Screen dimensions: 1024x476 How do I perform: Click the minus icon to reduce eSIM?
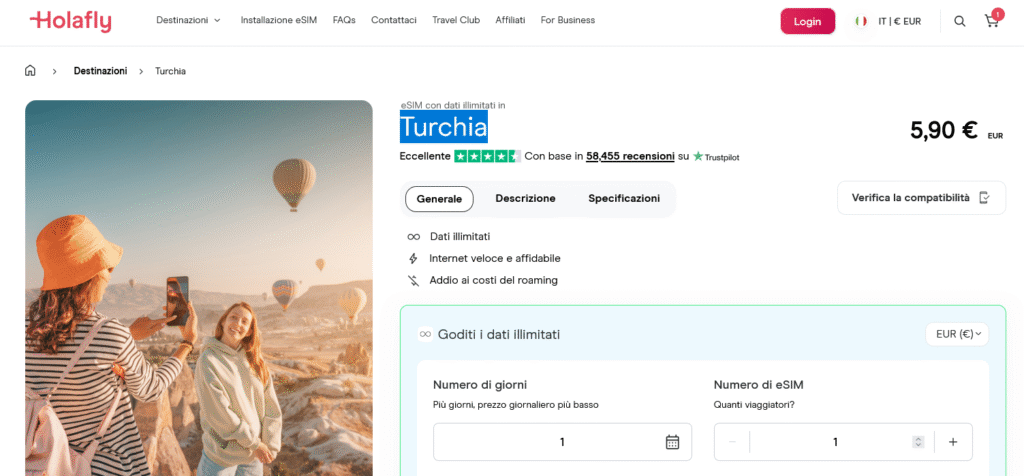coord(732,442)
